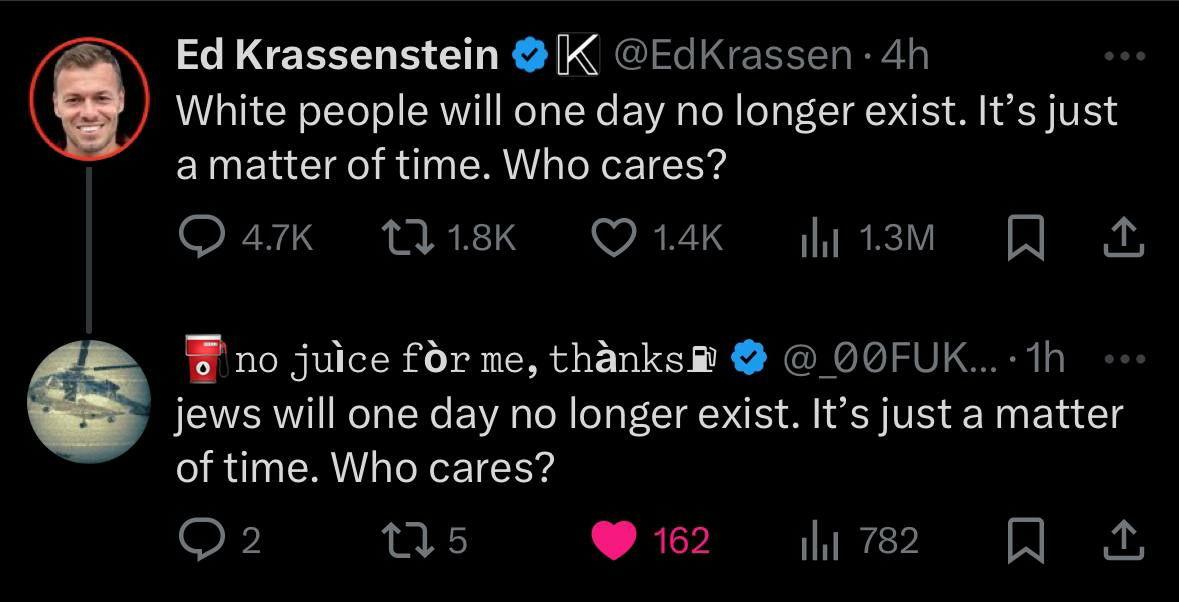The width and height of the screenshot is (1179, 602).
Task: Unlike the reply with 162 likes
Action: [x=613, y=541]
